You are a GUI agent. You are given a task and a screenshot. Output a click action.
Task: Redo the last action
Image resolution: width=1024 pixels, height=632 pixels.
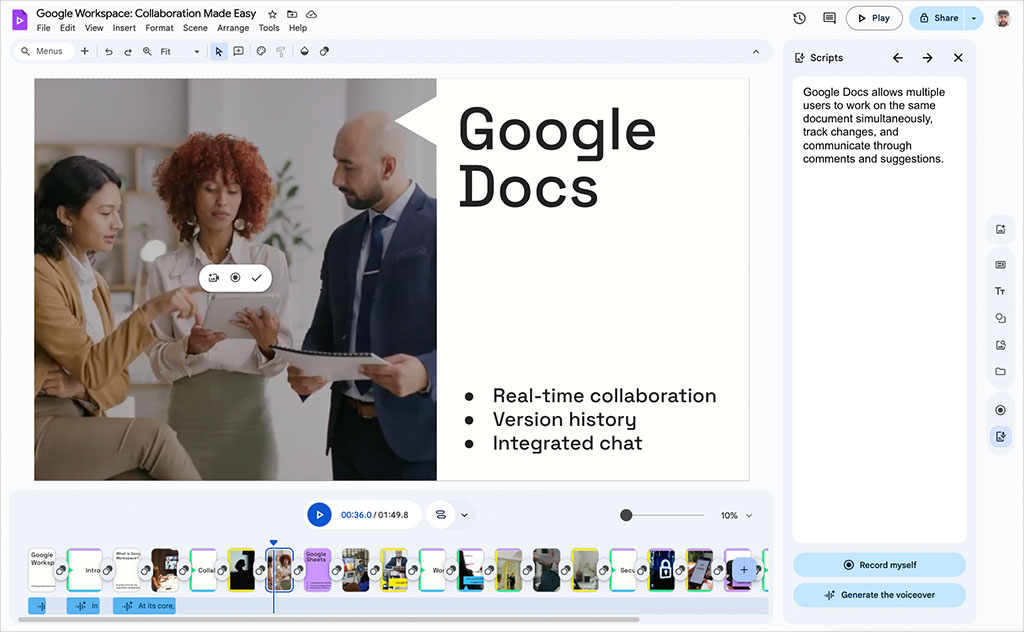point(128,51)
